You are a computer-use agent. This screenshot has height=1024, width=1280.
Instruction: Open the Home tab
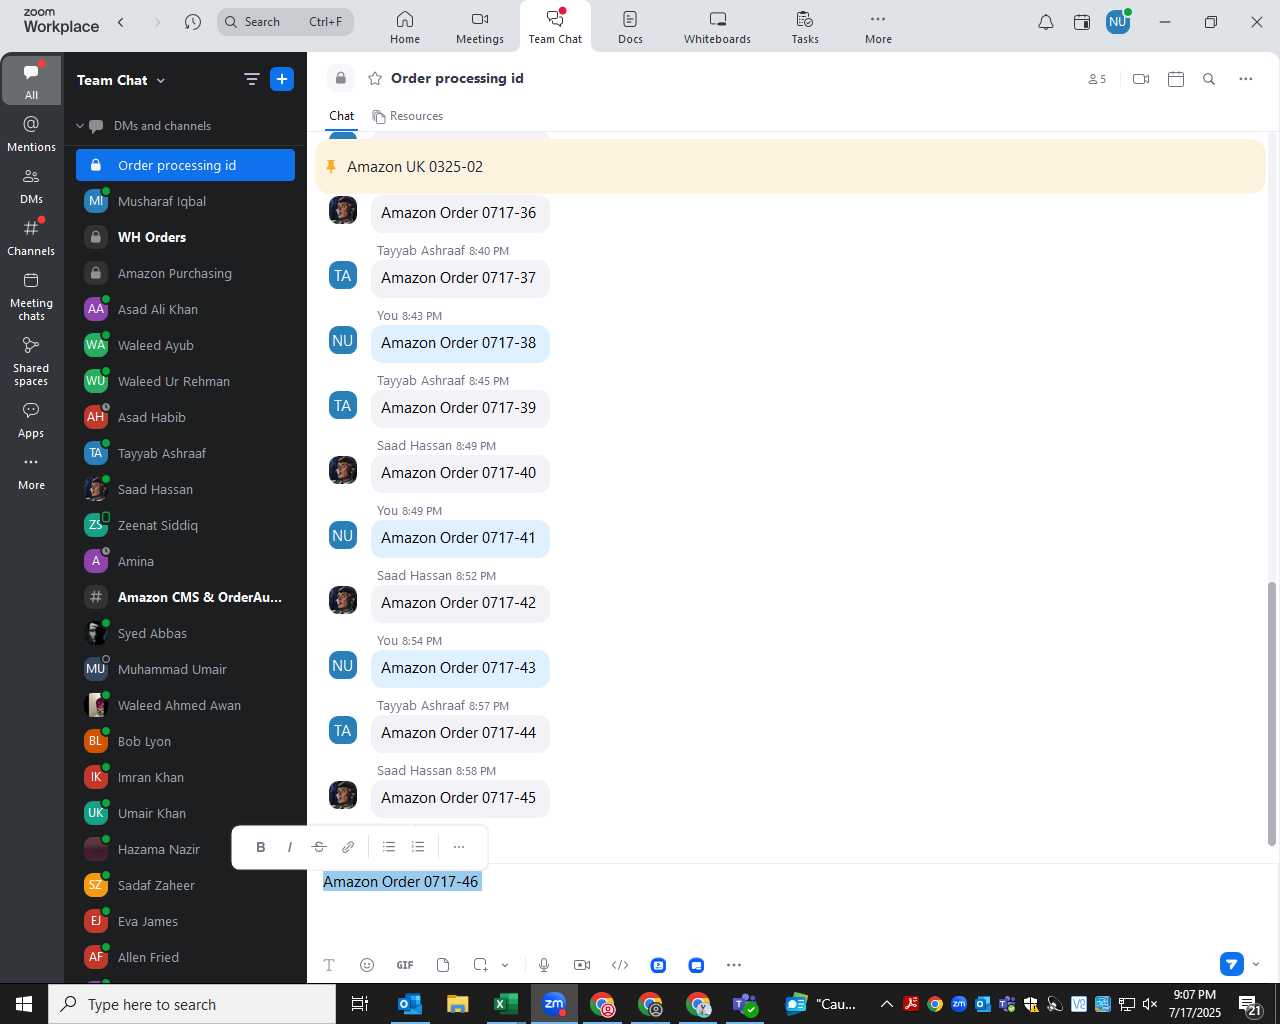click(405, 27)
